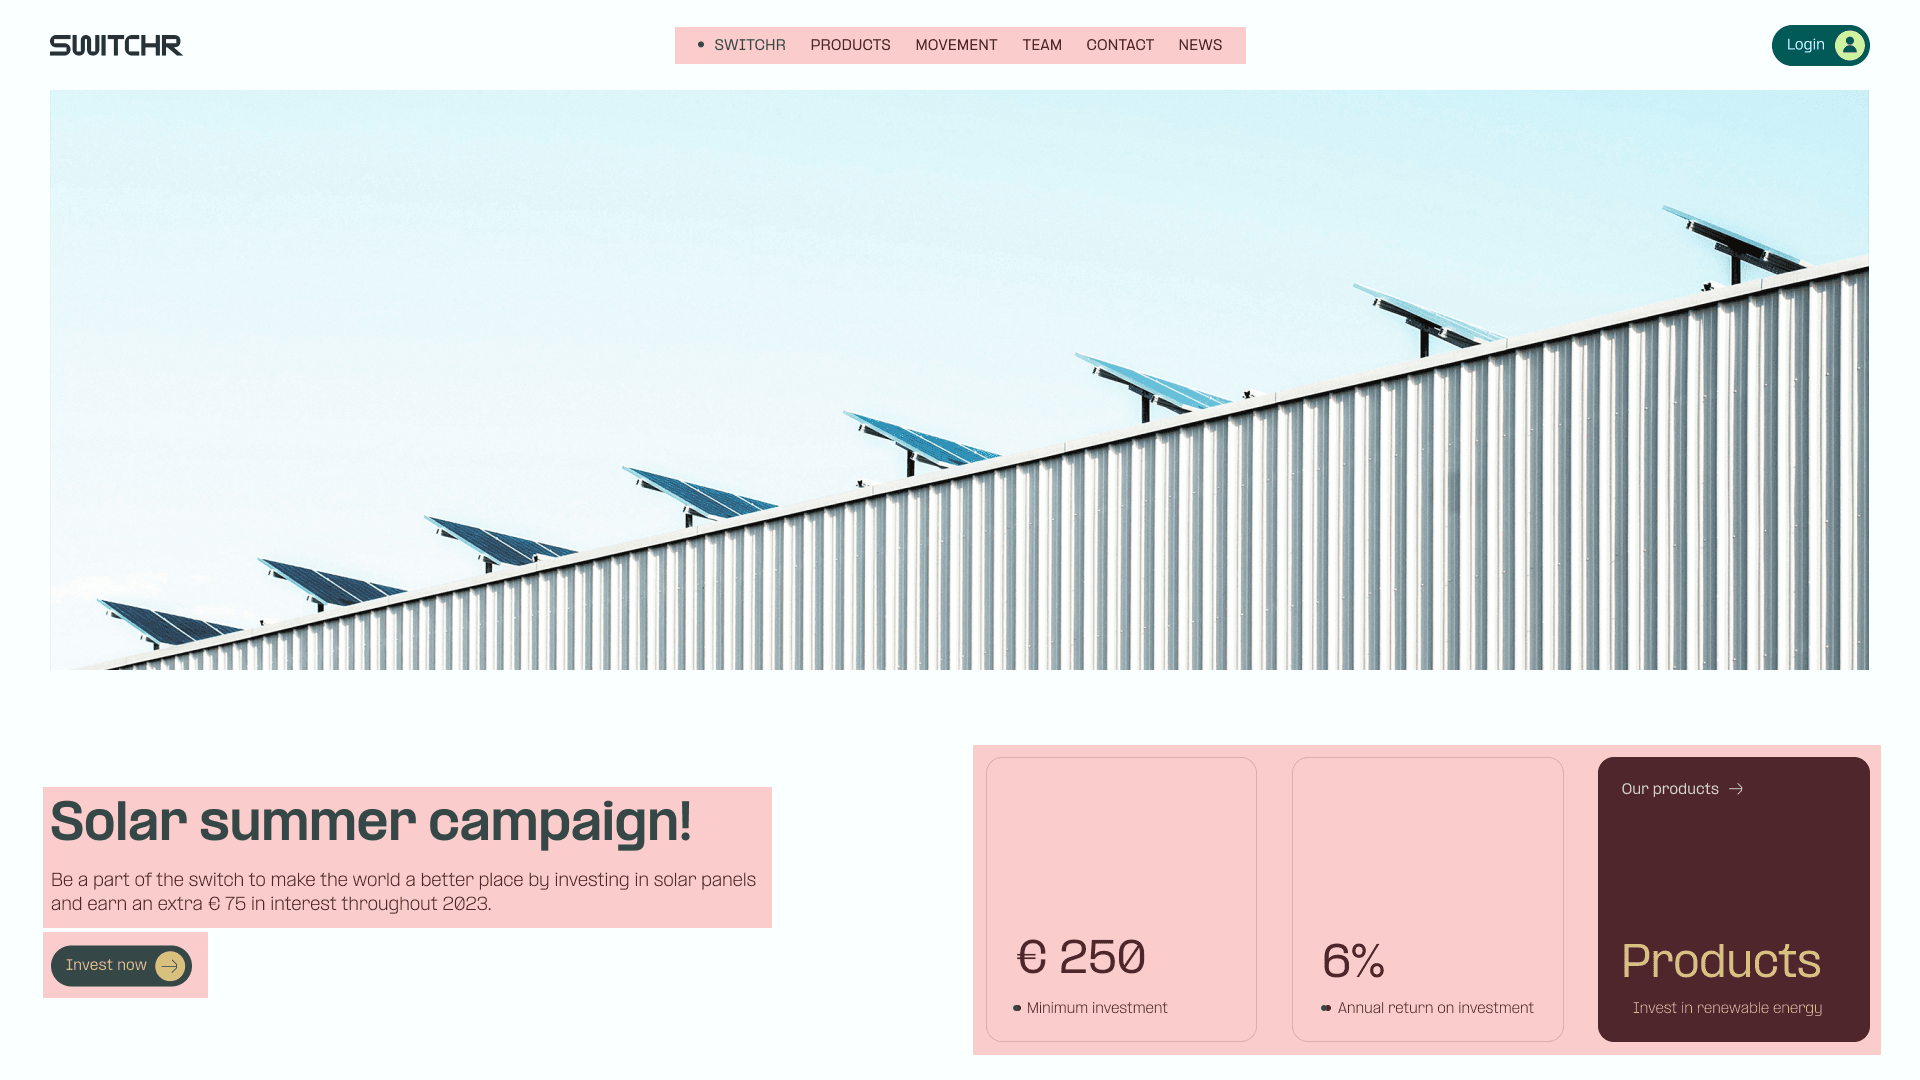Click the arrow icon in Invest now button
This screenshot has height=1080, width=1920.
tap(170, 966)
